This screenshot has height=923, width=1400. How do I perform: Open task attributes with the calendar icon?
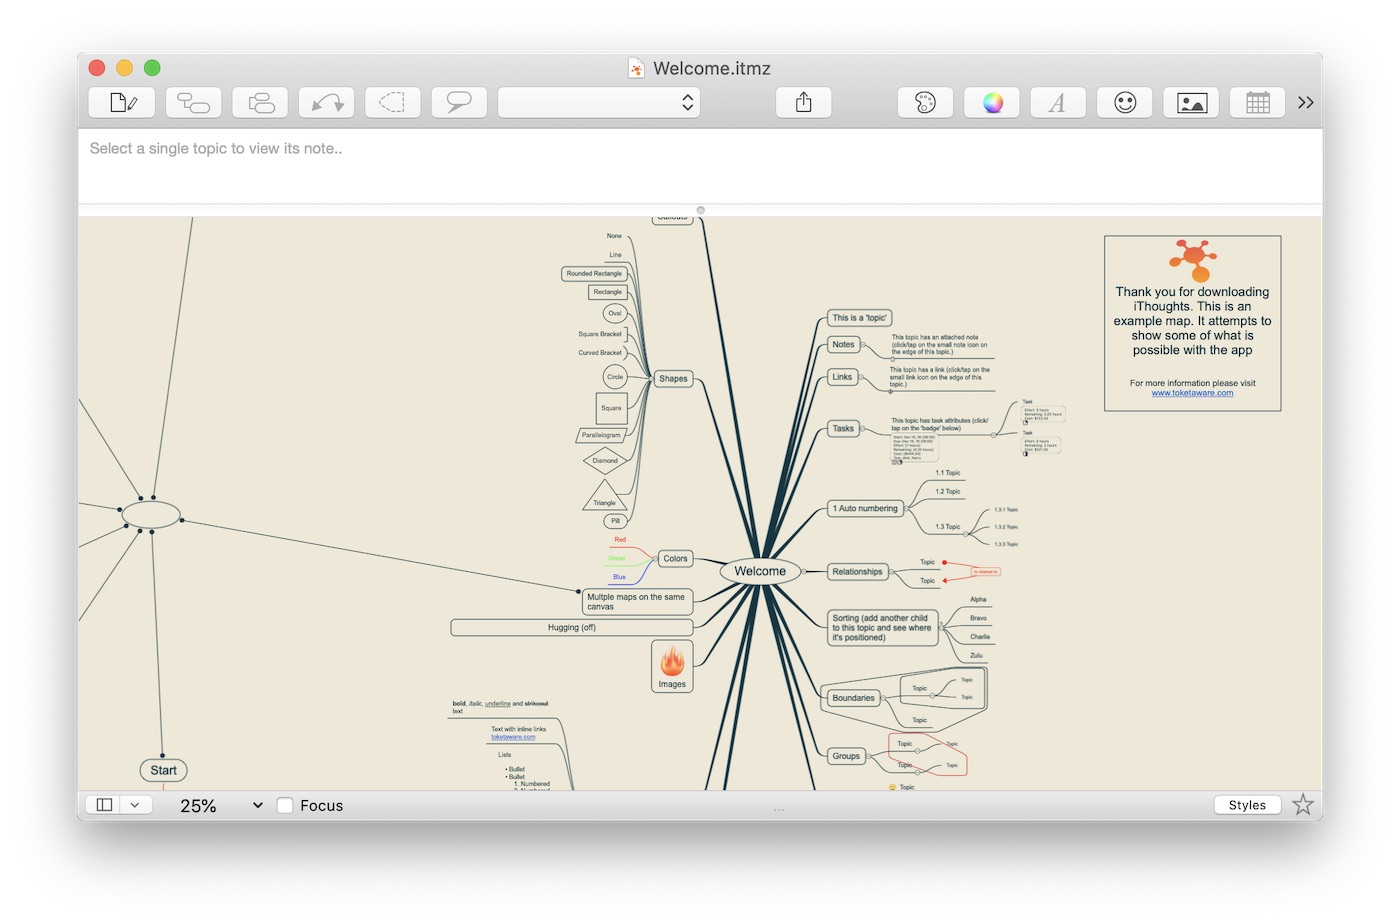(x=1257, y=101)
